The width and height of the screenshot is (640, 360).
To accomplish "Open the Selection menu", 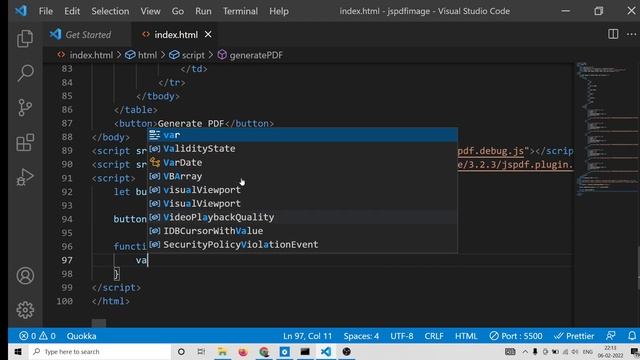I will coord(110,11).
